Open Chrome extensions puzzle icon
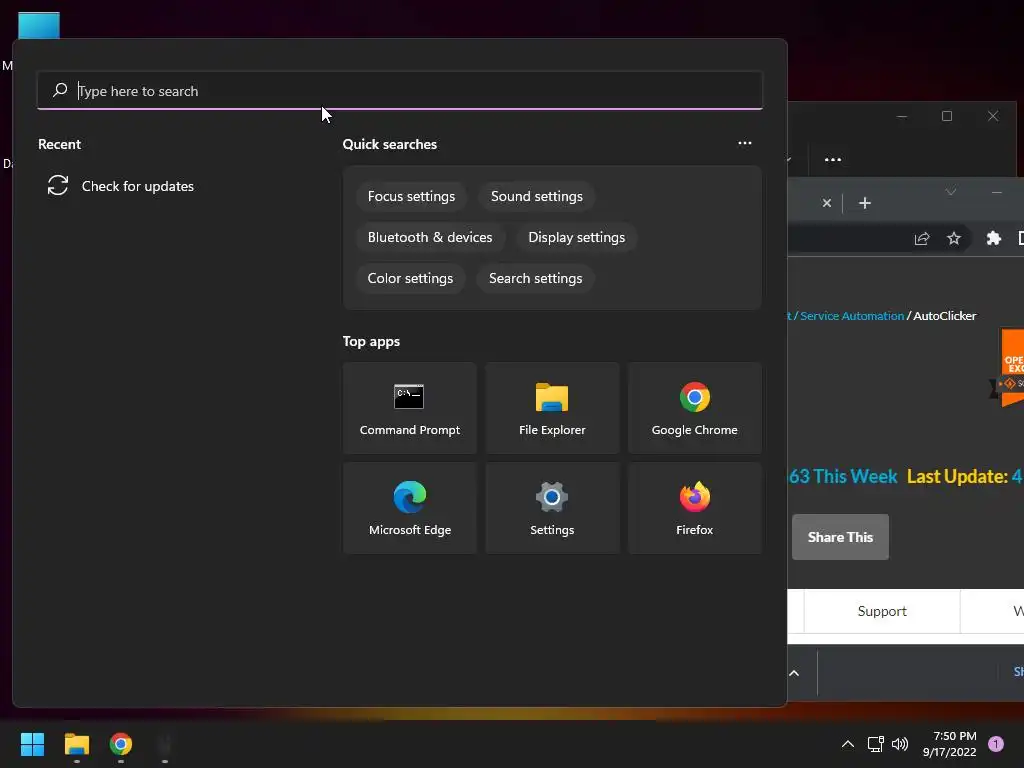The width and height of the screenshot is (1024, 768). click(993, 238)
